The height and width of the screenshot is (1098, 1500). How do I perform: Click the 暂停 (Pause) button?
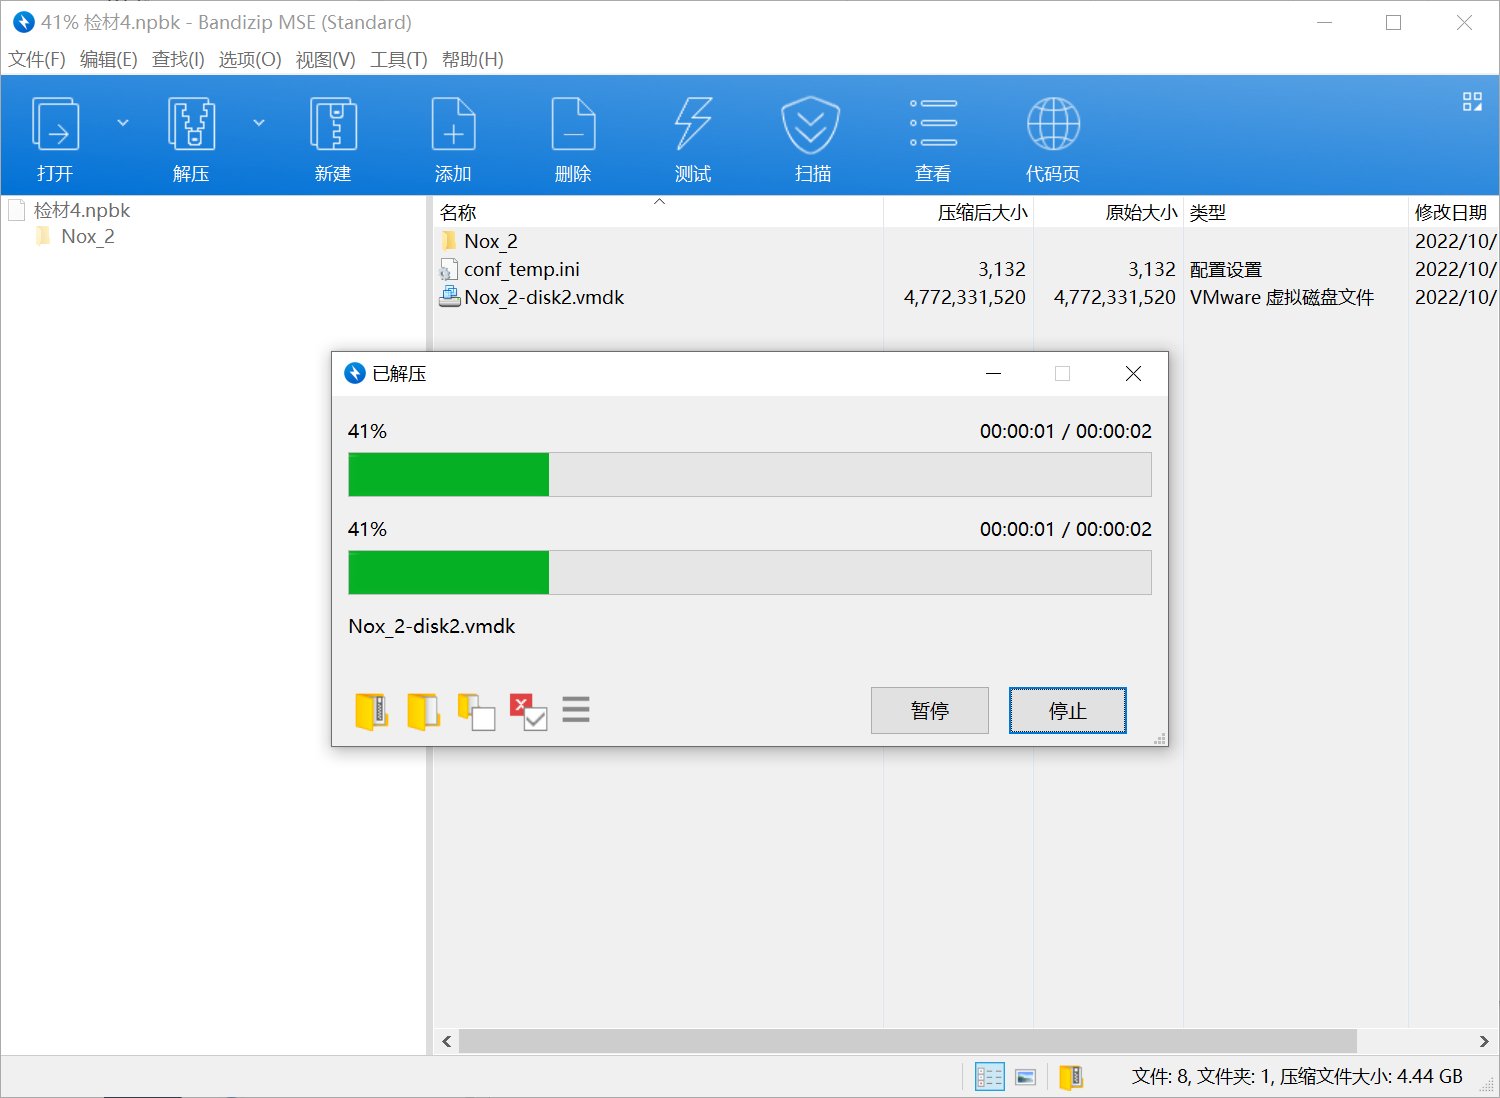[x=930, y=710]
